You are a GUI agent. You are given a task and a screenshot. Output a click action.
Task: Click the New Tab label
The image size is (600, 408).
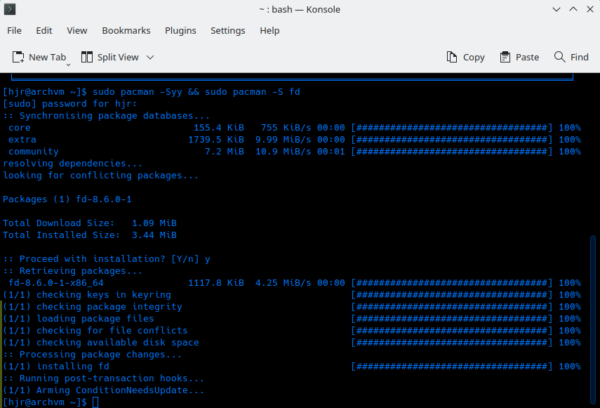[47, 57]
